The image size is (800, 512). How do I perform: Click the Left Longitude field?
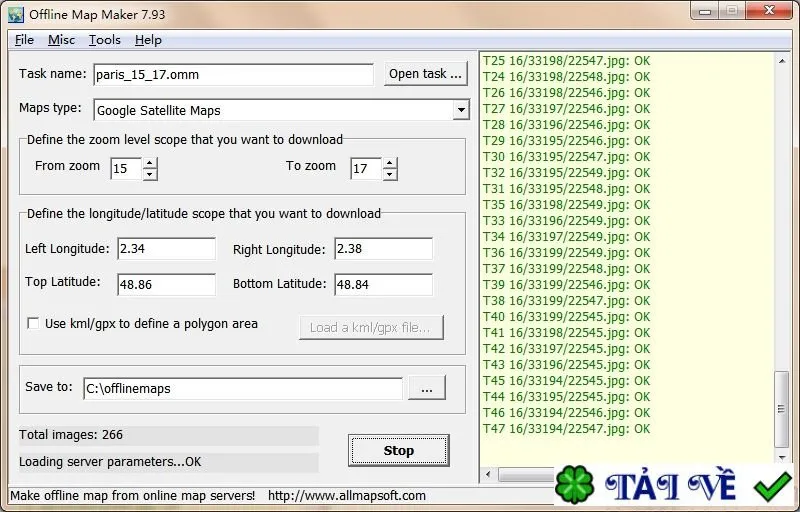166,249
